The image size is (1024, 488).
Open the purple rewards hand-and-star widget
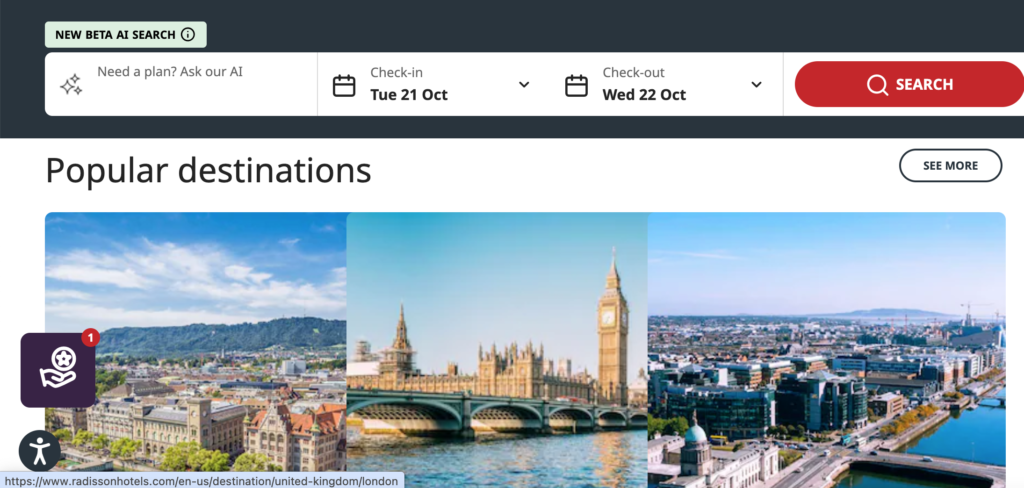pos(58,370)
